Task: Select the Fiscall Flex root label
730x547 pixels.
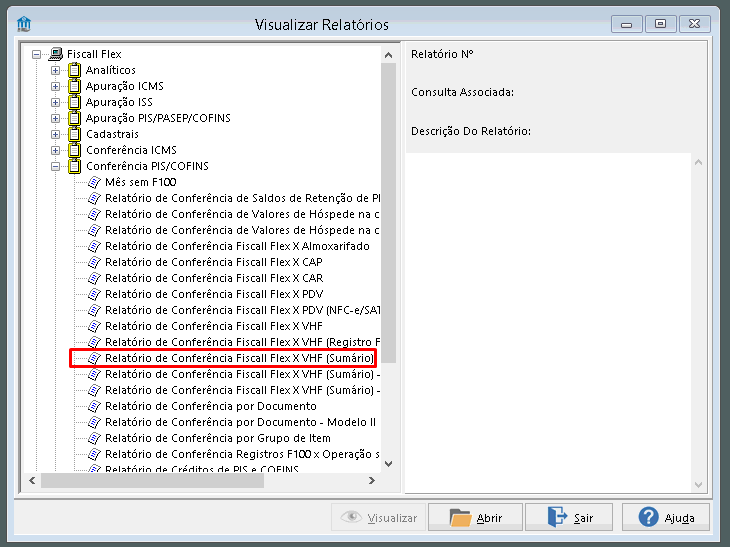Action: click(94, 54)
